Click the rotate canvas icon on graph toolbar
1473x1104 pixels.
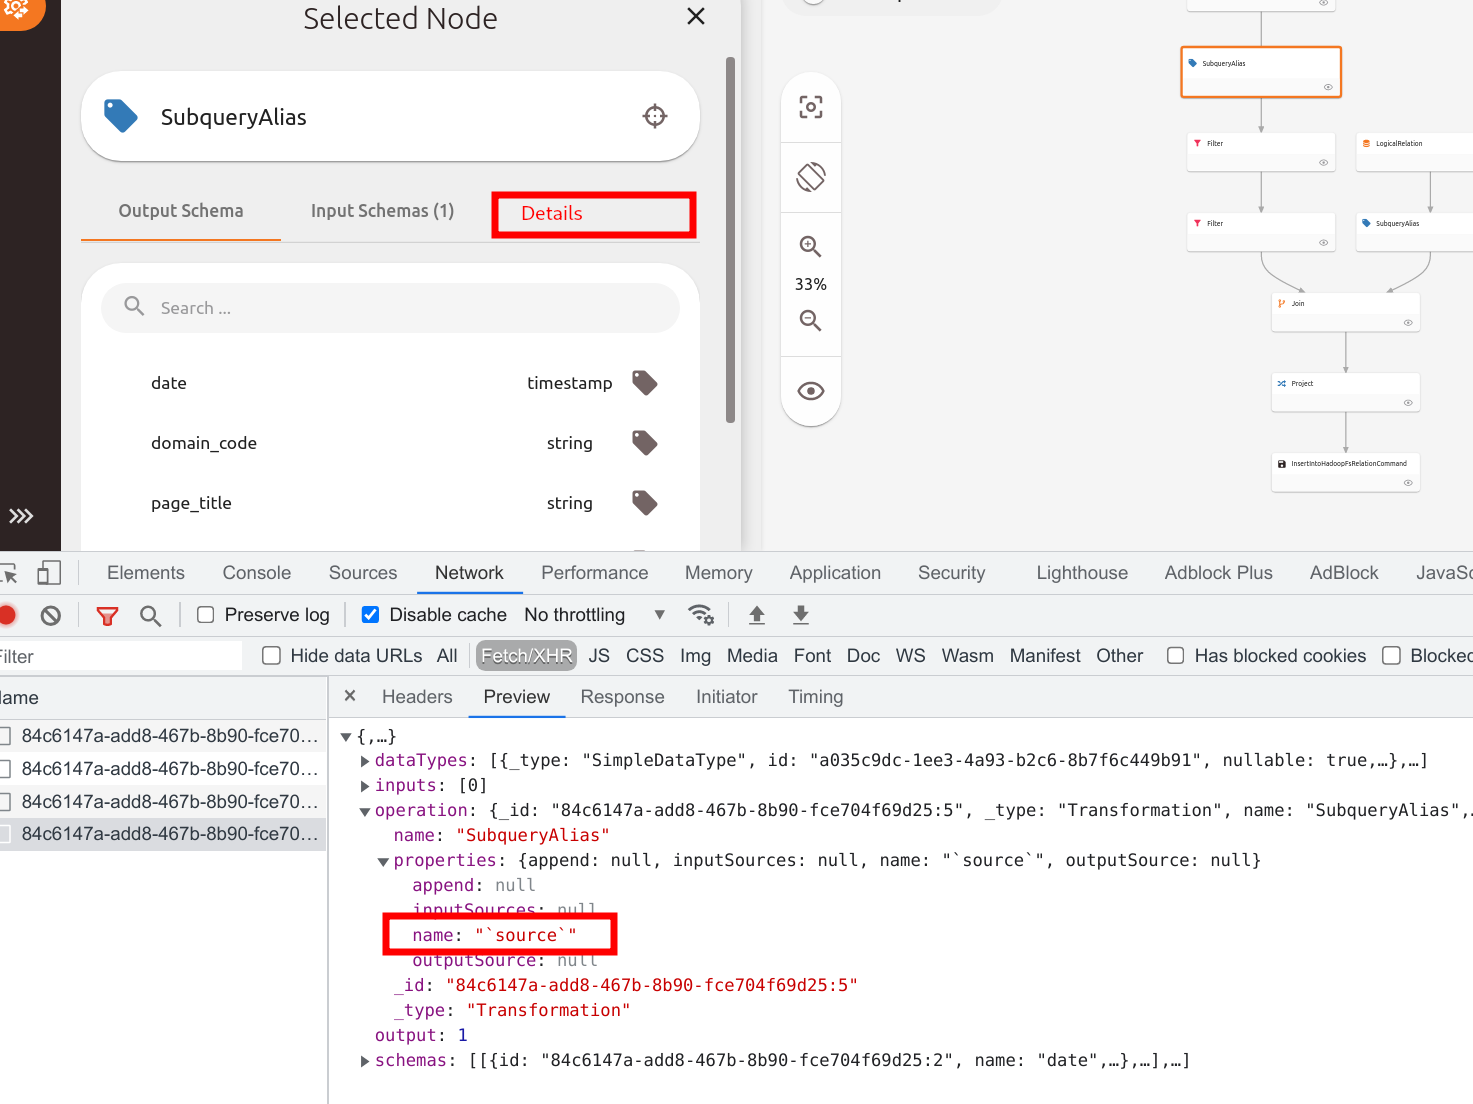(x=810, y=177)
